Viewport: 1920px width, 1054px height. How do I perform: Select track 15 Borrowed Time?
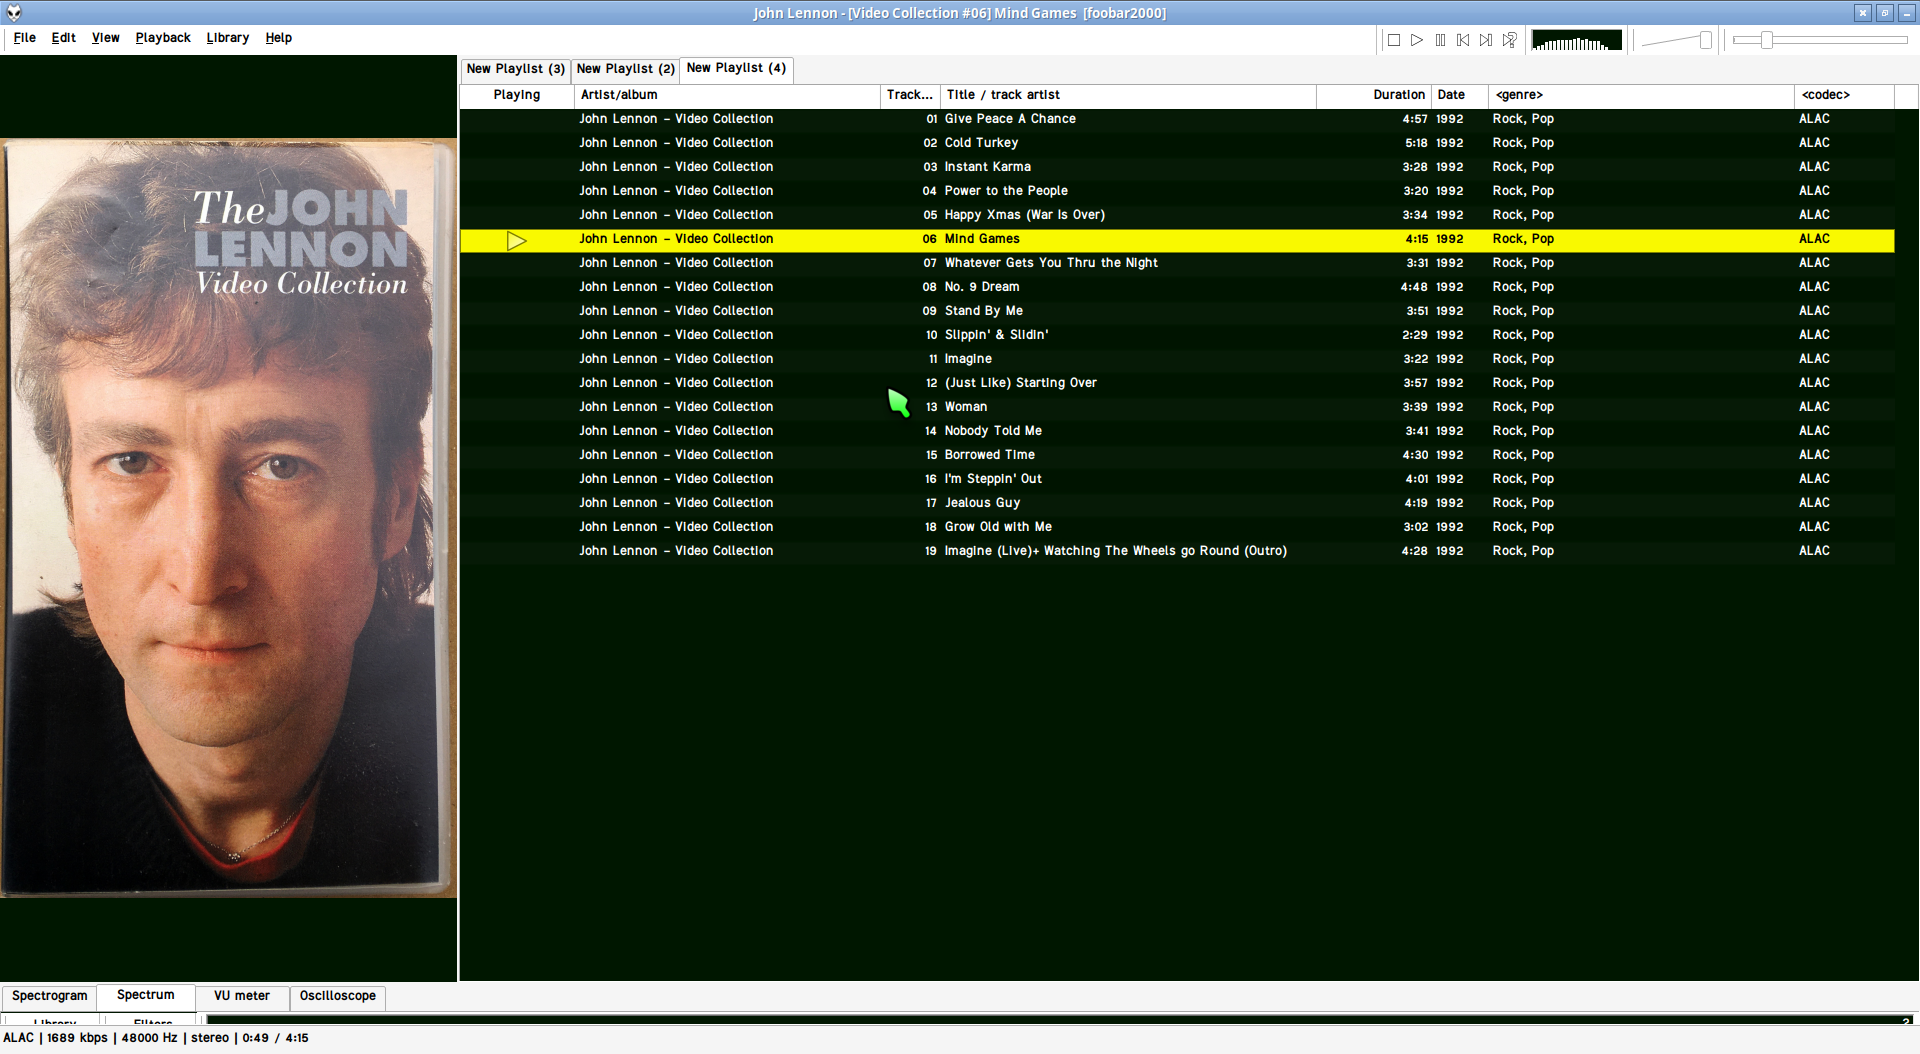click(x=1177, y=455)
